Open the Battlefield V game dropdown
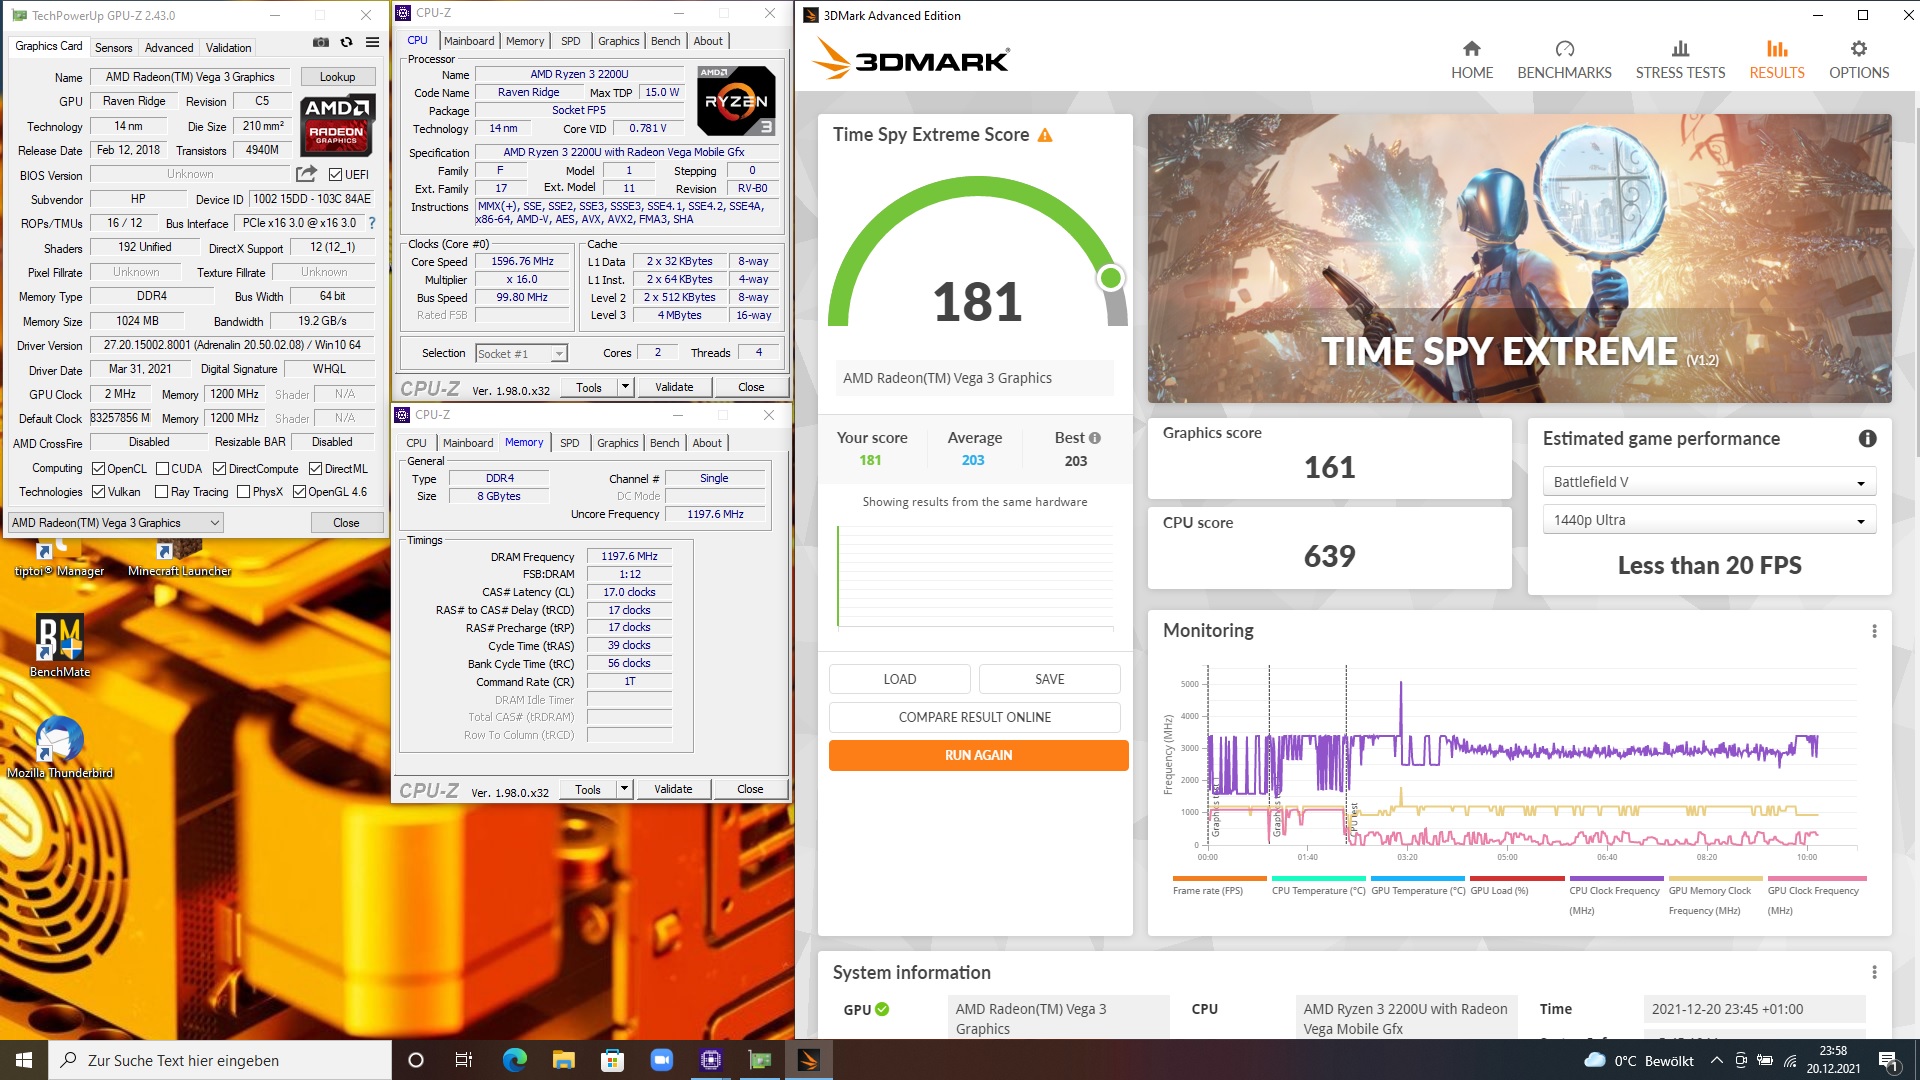 coord(1709,482)
